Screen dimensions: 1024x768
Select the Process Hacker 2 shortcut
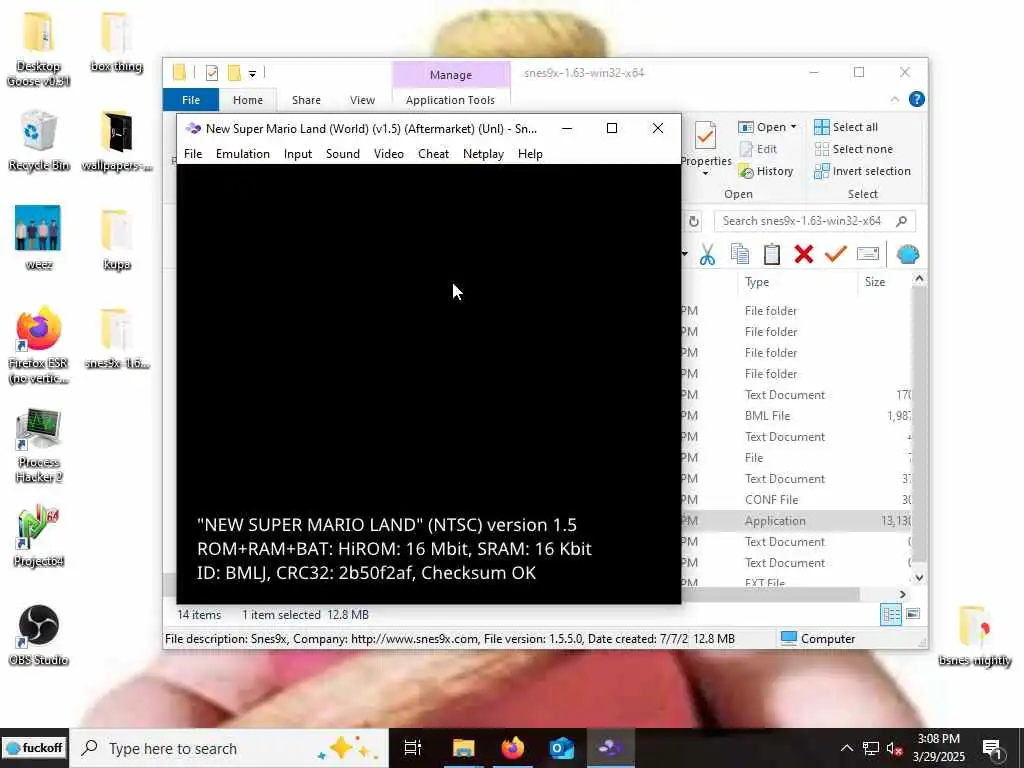(x=38, y=446)
